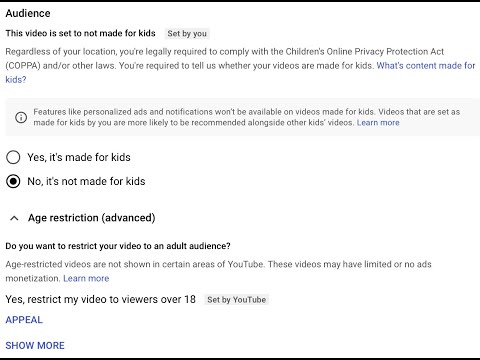
Task: Click the 'restrict your video to an adult audience' question
Action: (118, 246)
